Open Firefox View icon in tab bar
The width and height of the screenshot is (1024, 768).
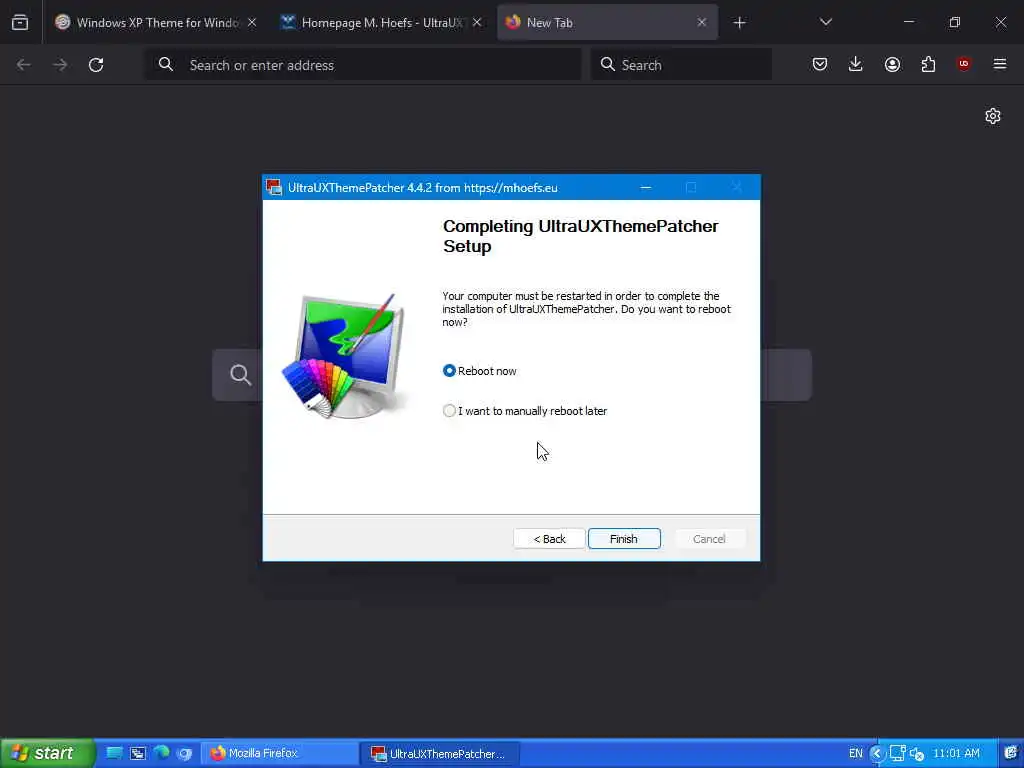(20, 22)
